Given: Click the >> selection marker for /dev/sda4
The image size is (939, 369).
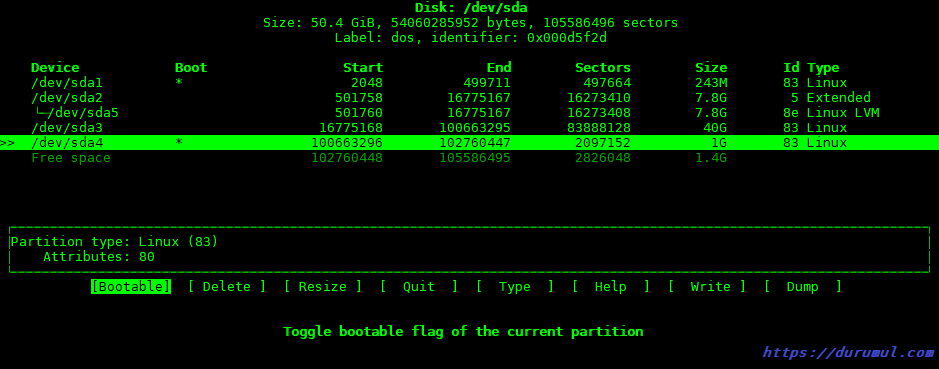Looking at the screenshot, I should pos(8,143).
